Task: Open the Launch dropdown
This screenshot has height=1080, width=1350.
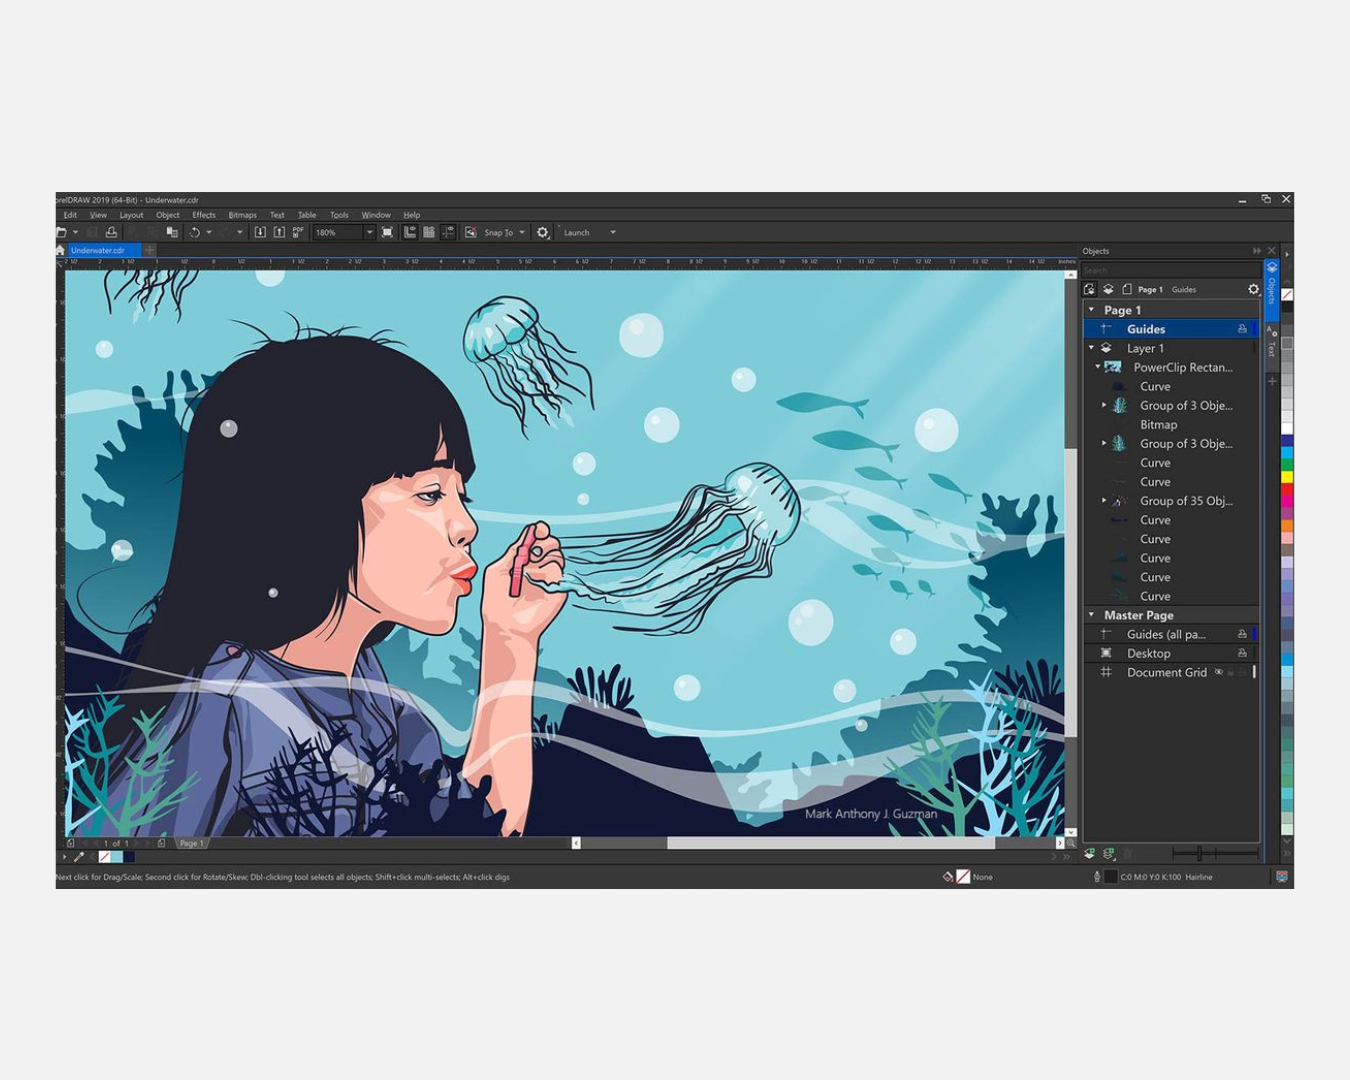Action: (612, 232)
